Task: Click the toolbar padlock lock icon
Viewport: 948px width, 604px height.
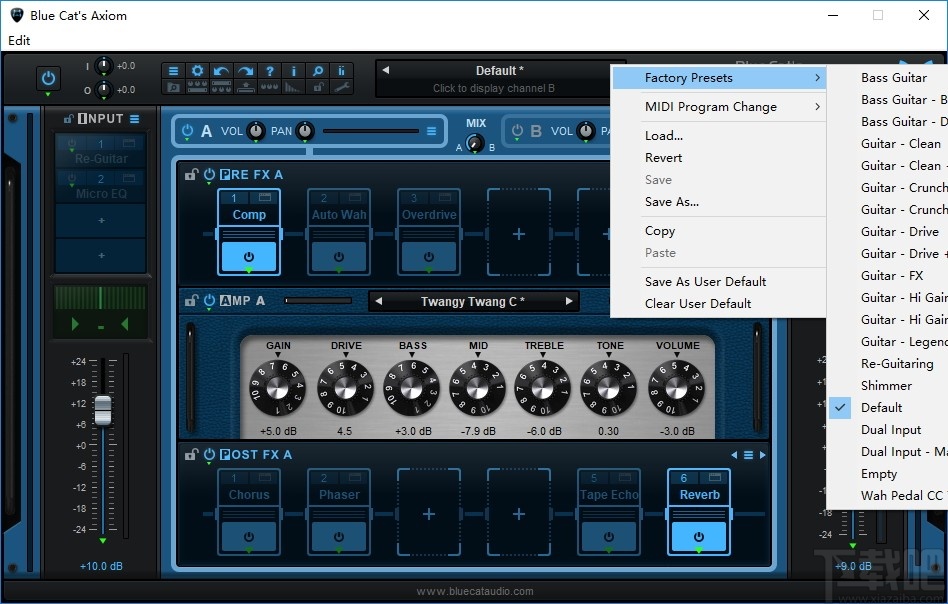Action: coord(317,87)
